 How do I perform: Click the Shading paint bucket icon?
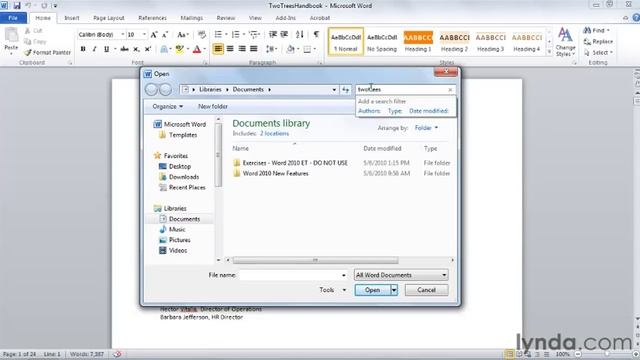290,49
